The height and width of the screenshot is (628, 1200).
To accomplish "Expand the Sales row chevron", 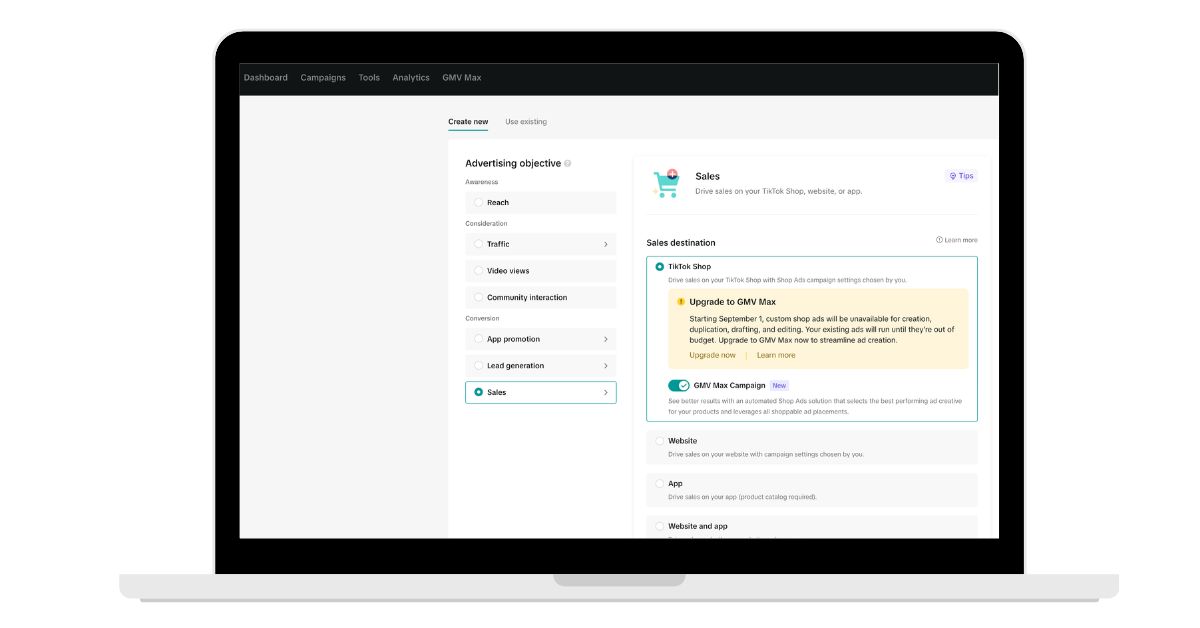I will tap(606, 392).
